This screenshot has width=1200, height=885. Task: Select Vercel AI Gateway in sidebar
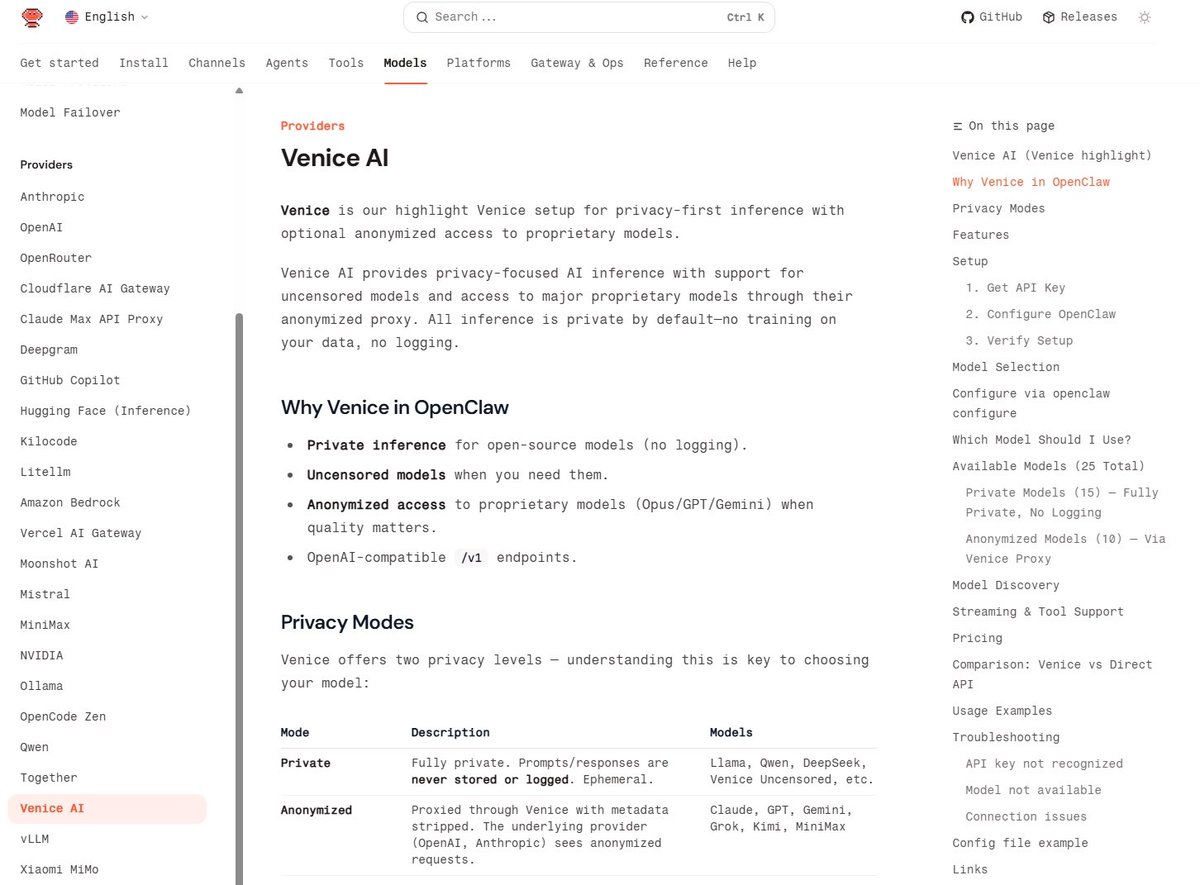(x=81, y=533)
